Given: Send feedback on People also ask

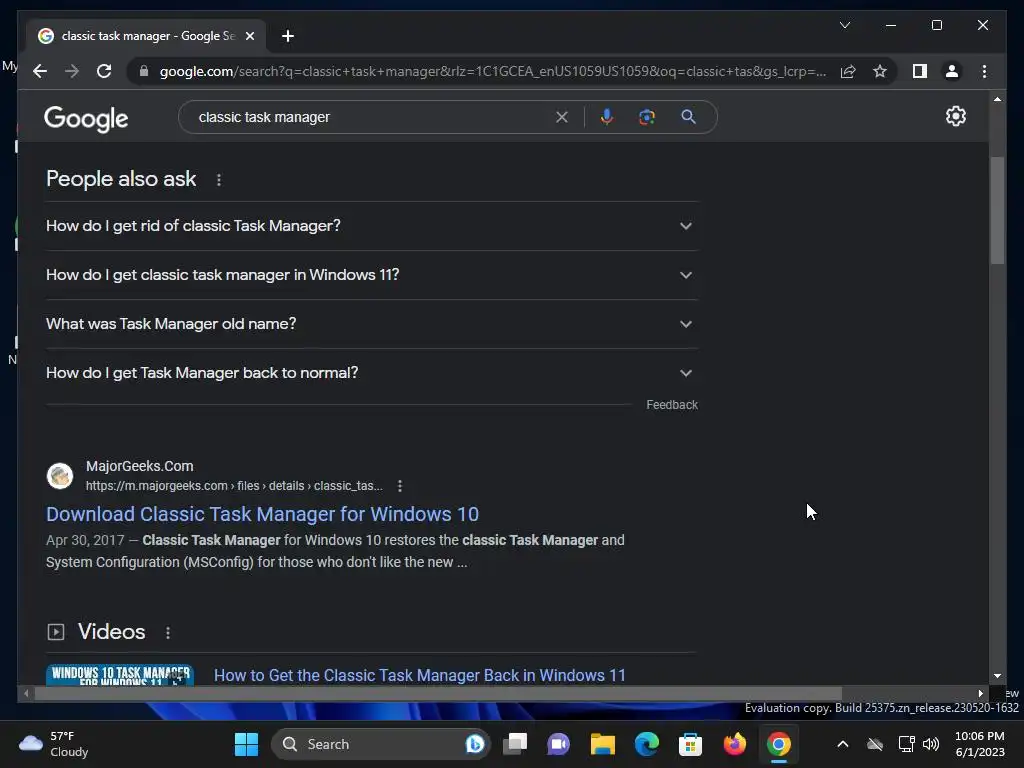Looking at the screenshot, I should click(672, 405).
